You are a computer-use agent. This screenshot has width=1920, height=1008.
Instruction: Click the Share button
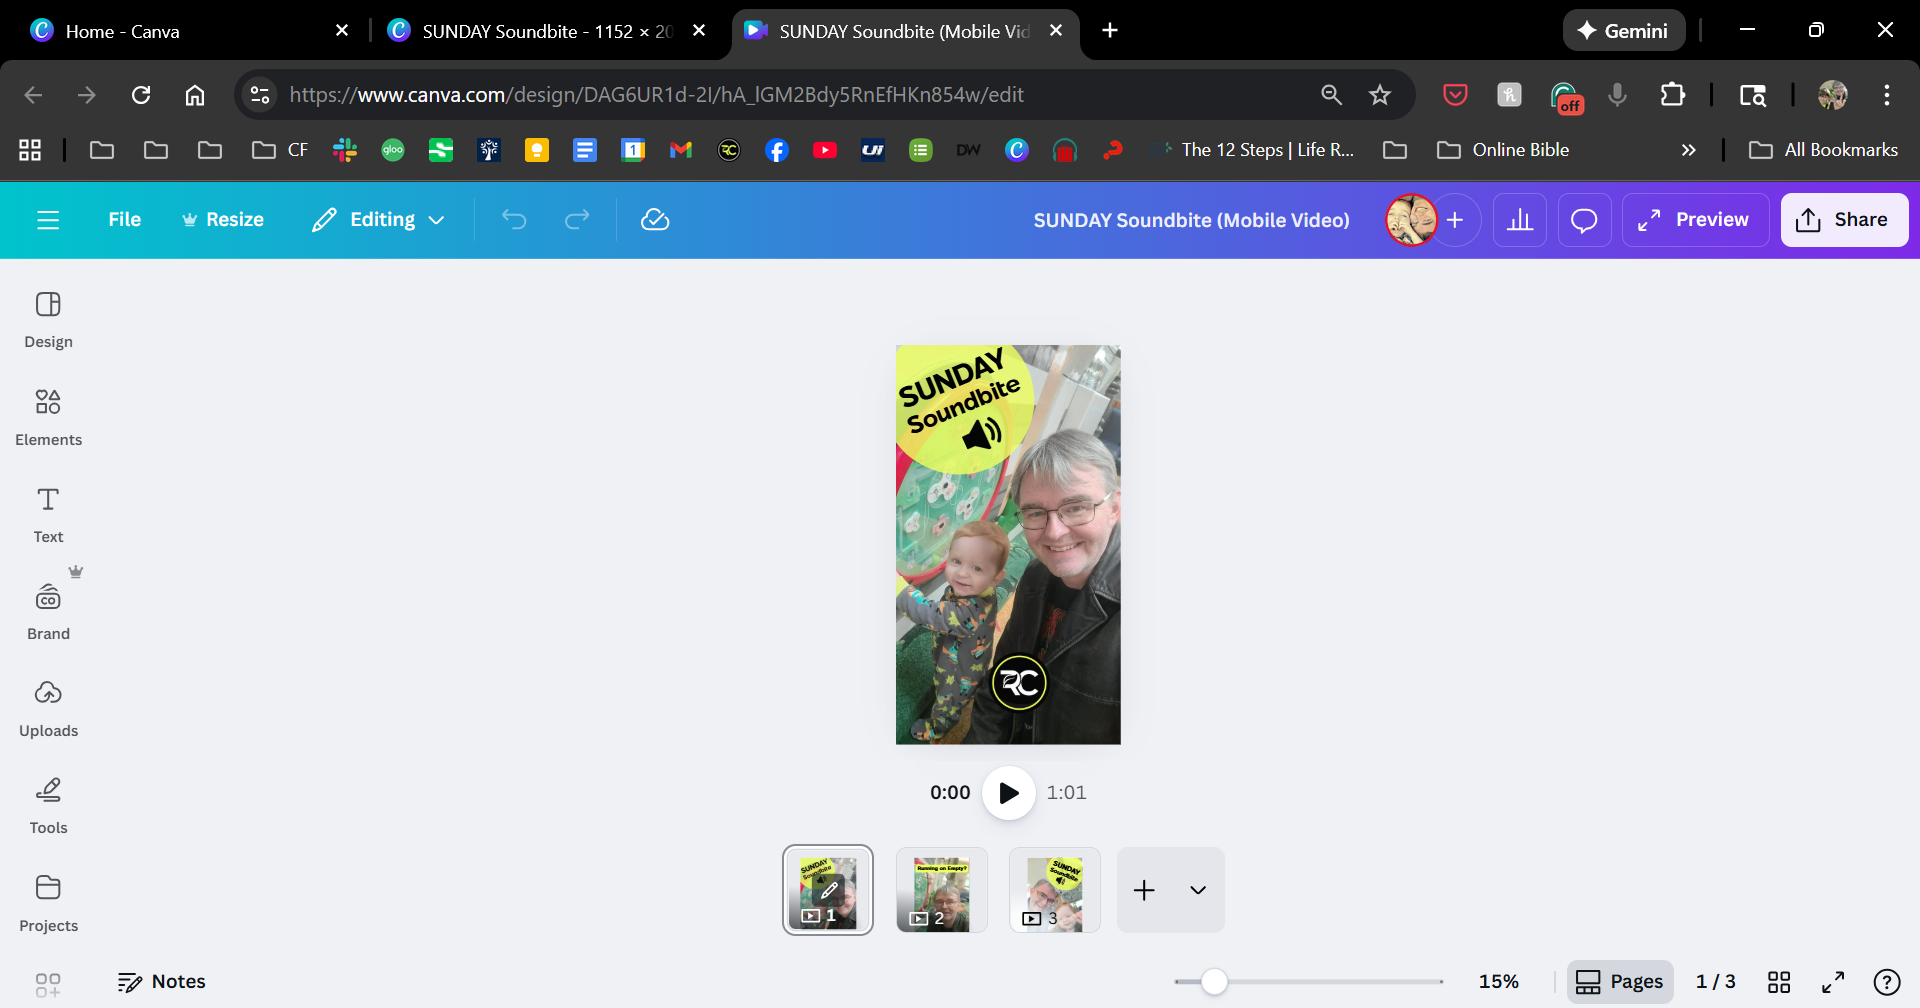point(1843,220)
